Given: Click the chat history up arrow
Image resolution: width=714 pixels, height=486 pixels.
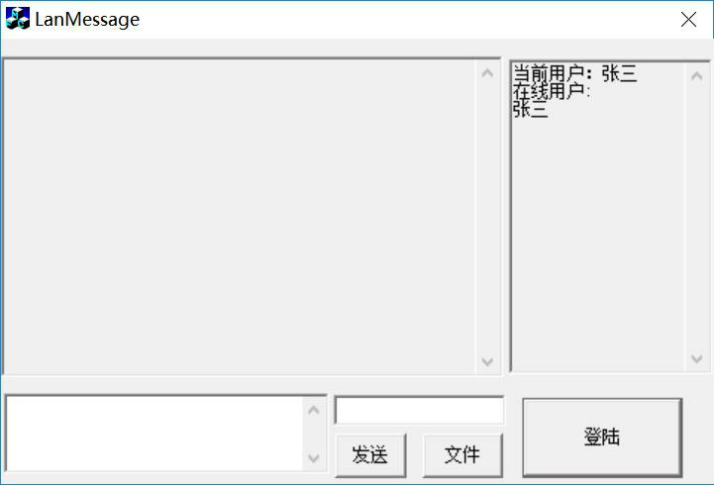Looking at the screenshot, I should click(x=487, y=73).
